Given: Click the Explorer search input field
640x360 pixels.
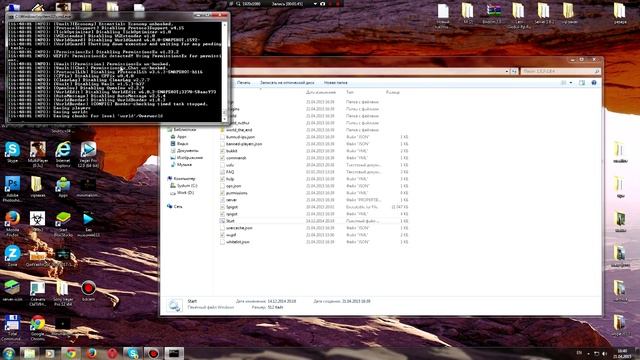Looking at the screenshot, I should [561, 71].
